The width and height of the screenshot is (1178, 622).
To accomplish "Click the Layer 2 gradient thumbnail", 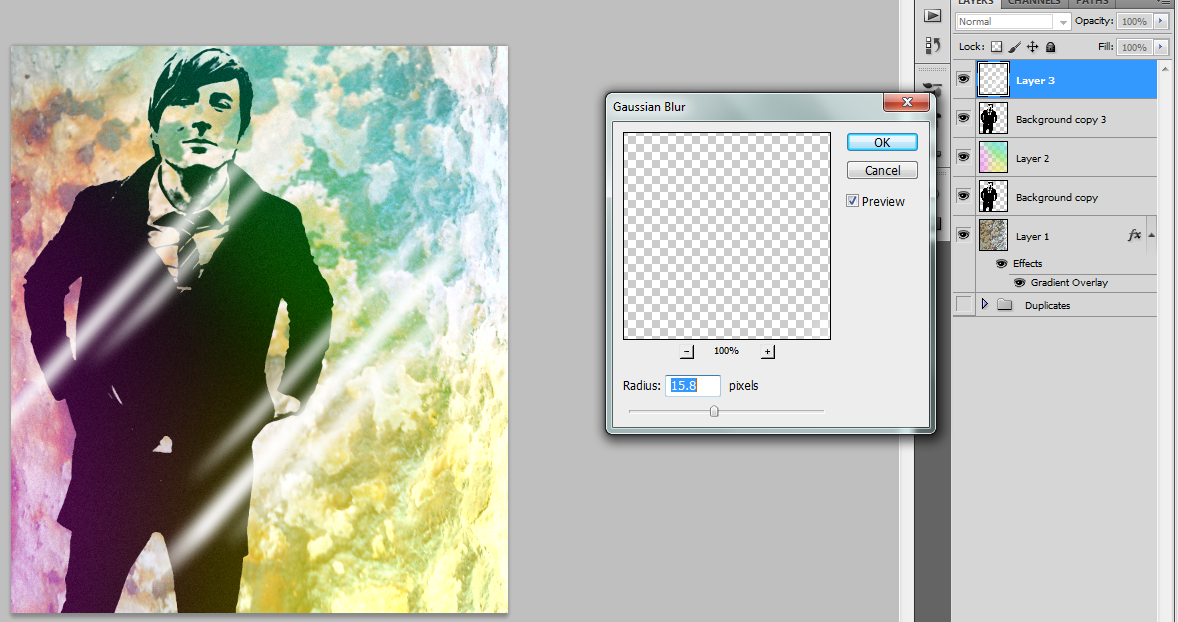I will 993,158.
